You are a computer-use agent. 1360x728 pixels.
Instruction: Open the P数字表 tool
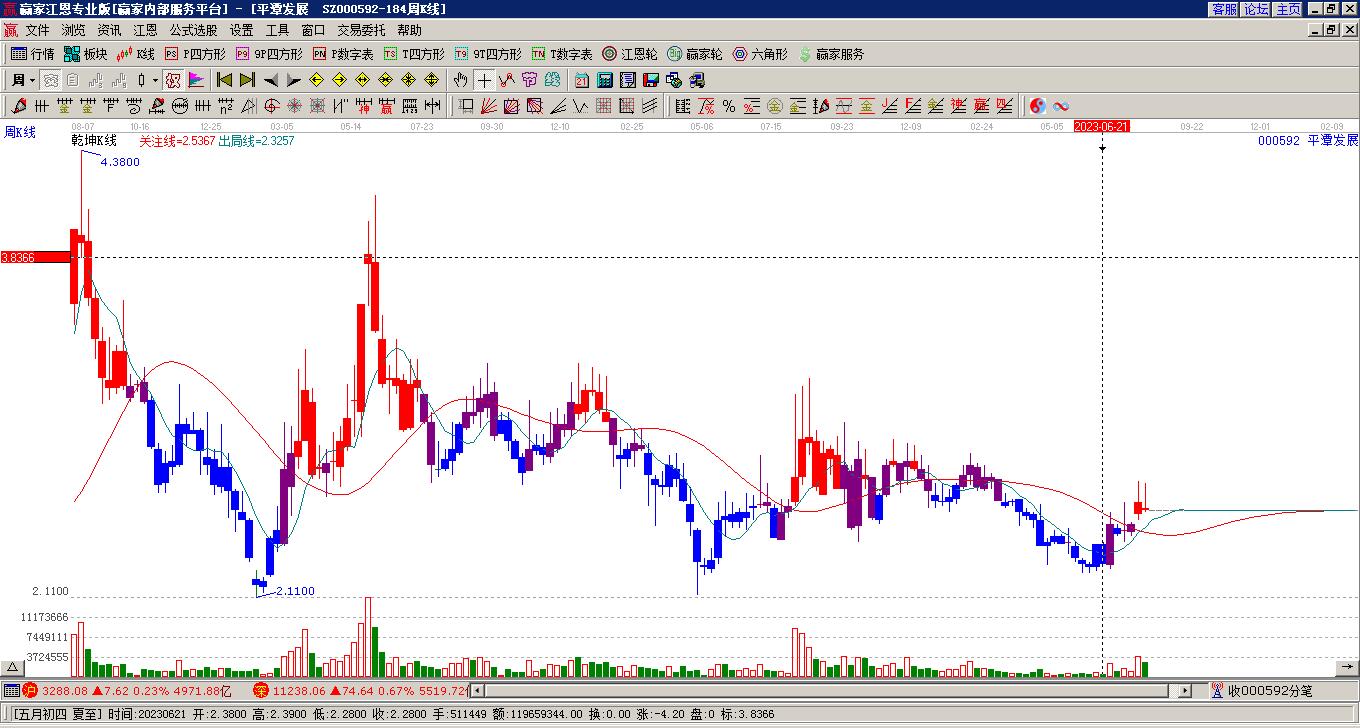[343, 54]
